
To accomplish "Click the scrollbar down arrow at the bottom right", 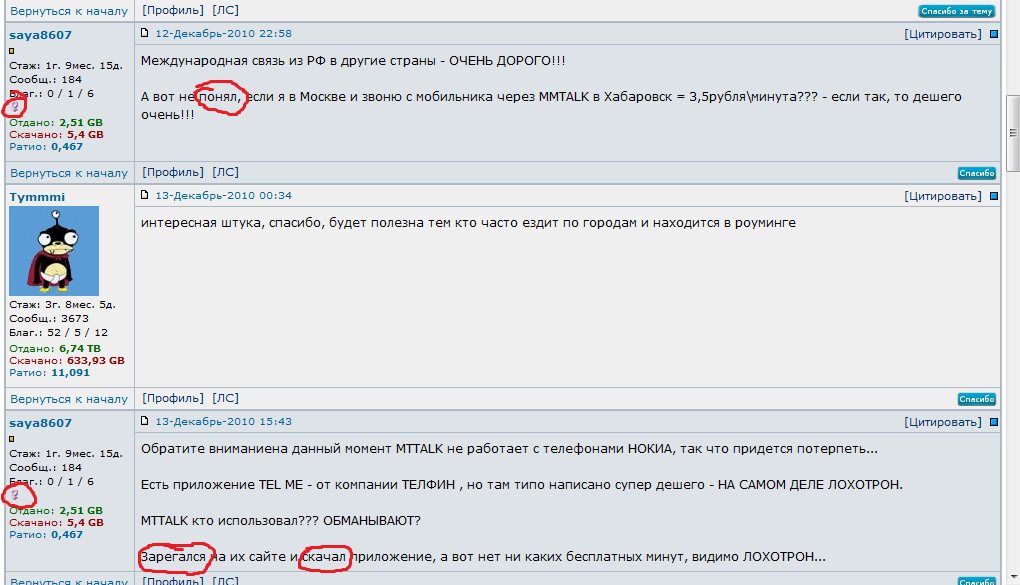I will [1013, 578].
